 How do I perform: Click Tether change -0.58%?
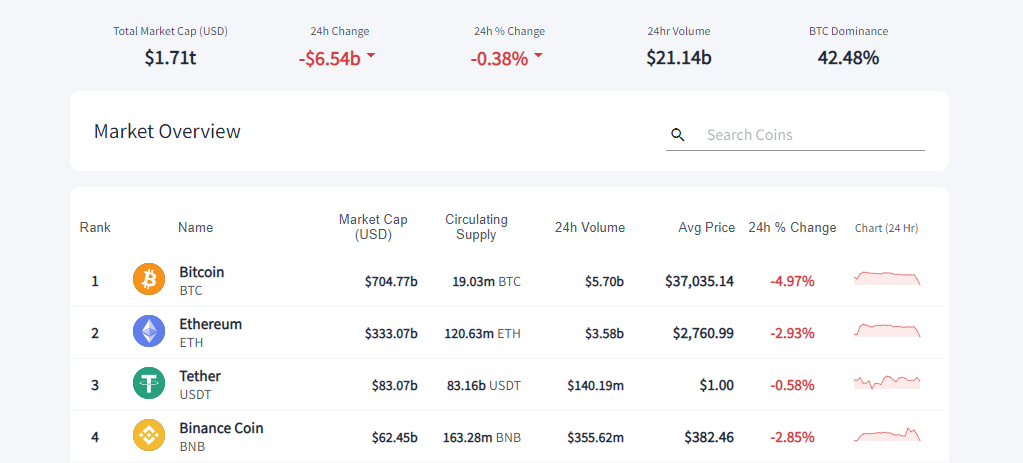792,386
